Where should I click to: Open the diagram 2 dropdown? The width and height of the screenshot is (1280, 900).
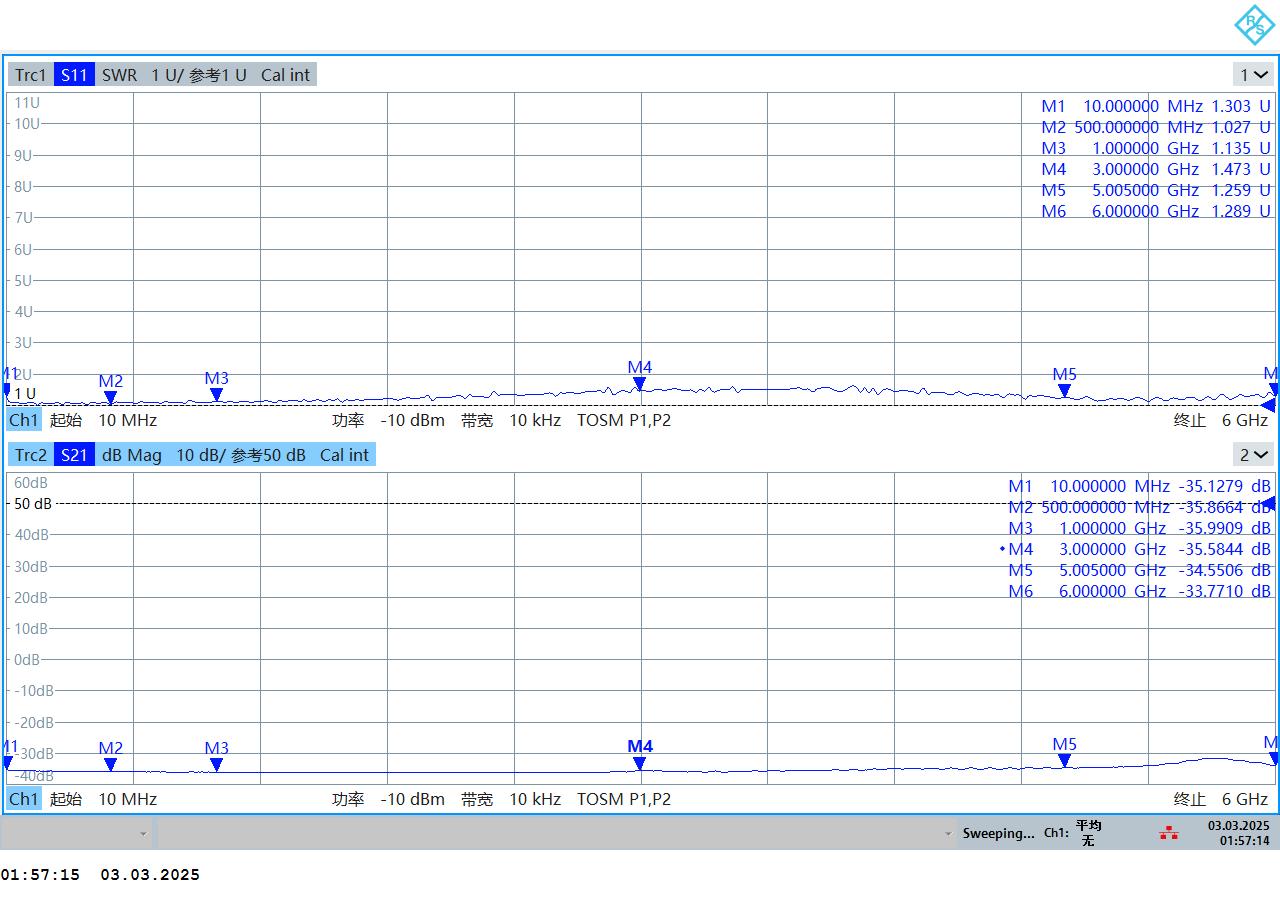pyautogui.click(x=1254, y=455)
